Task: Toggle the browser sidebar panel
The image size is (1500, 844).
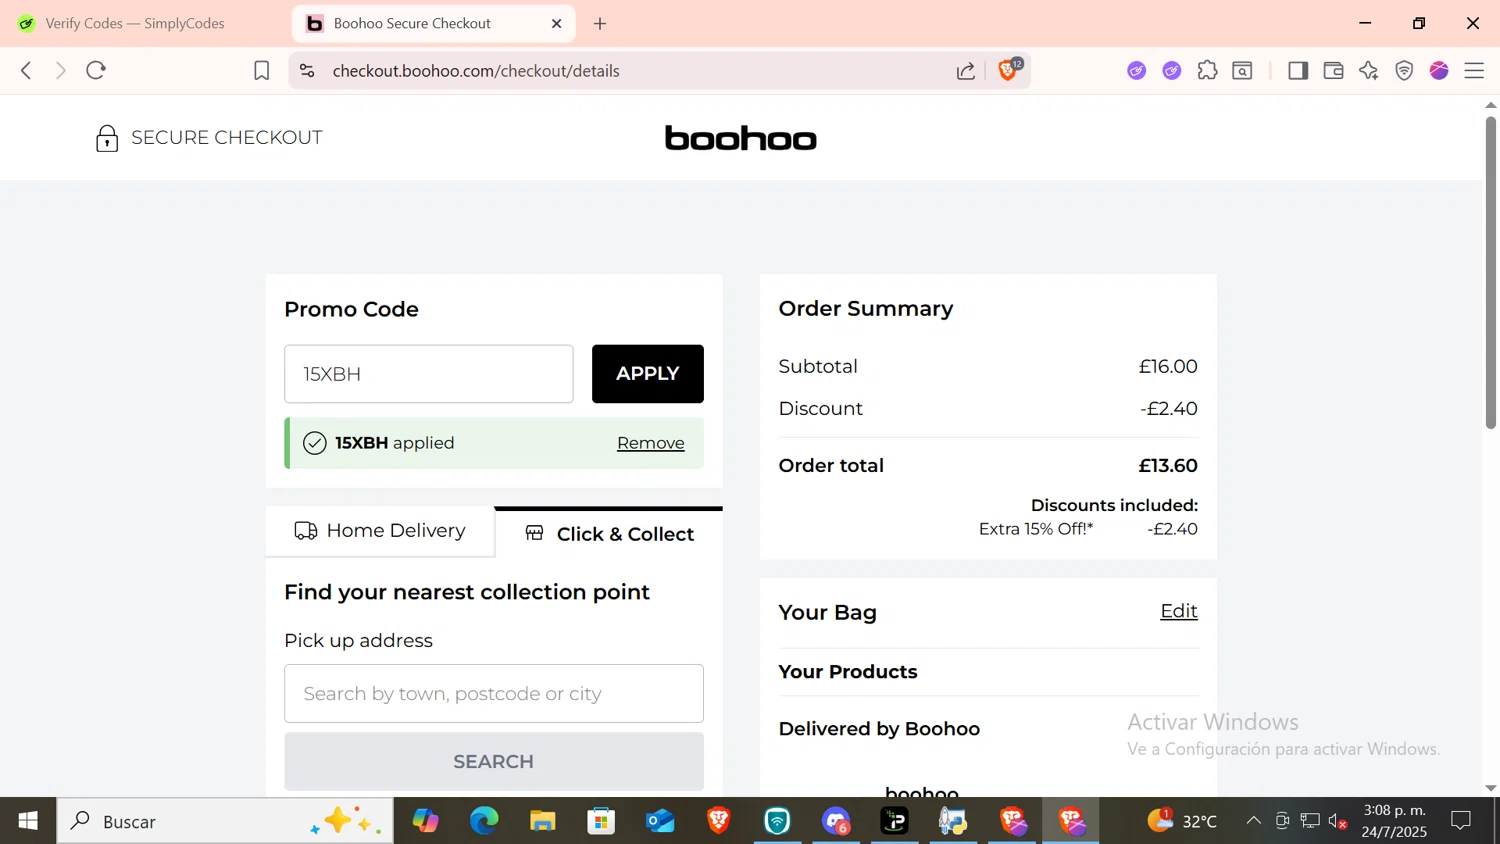Action: tap(1298, 70)
